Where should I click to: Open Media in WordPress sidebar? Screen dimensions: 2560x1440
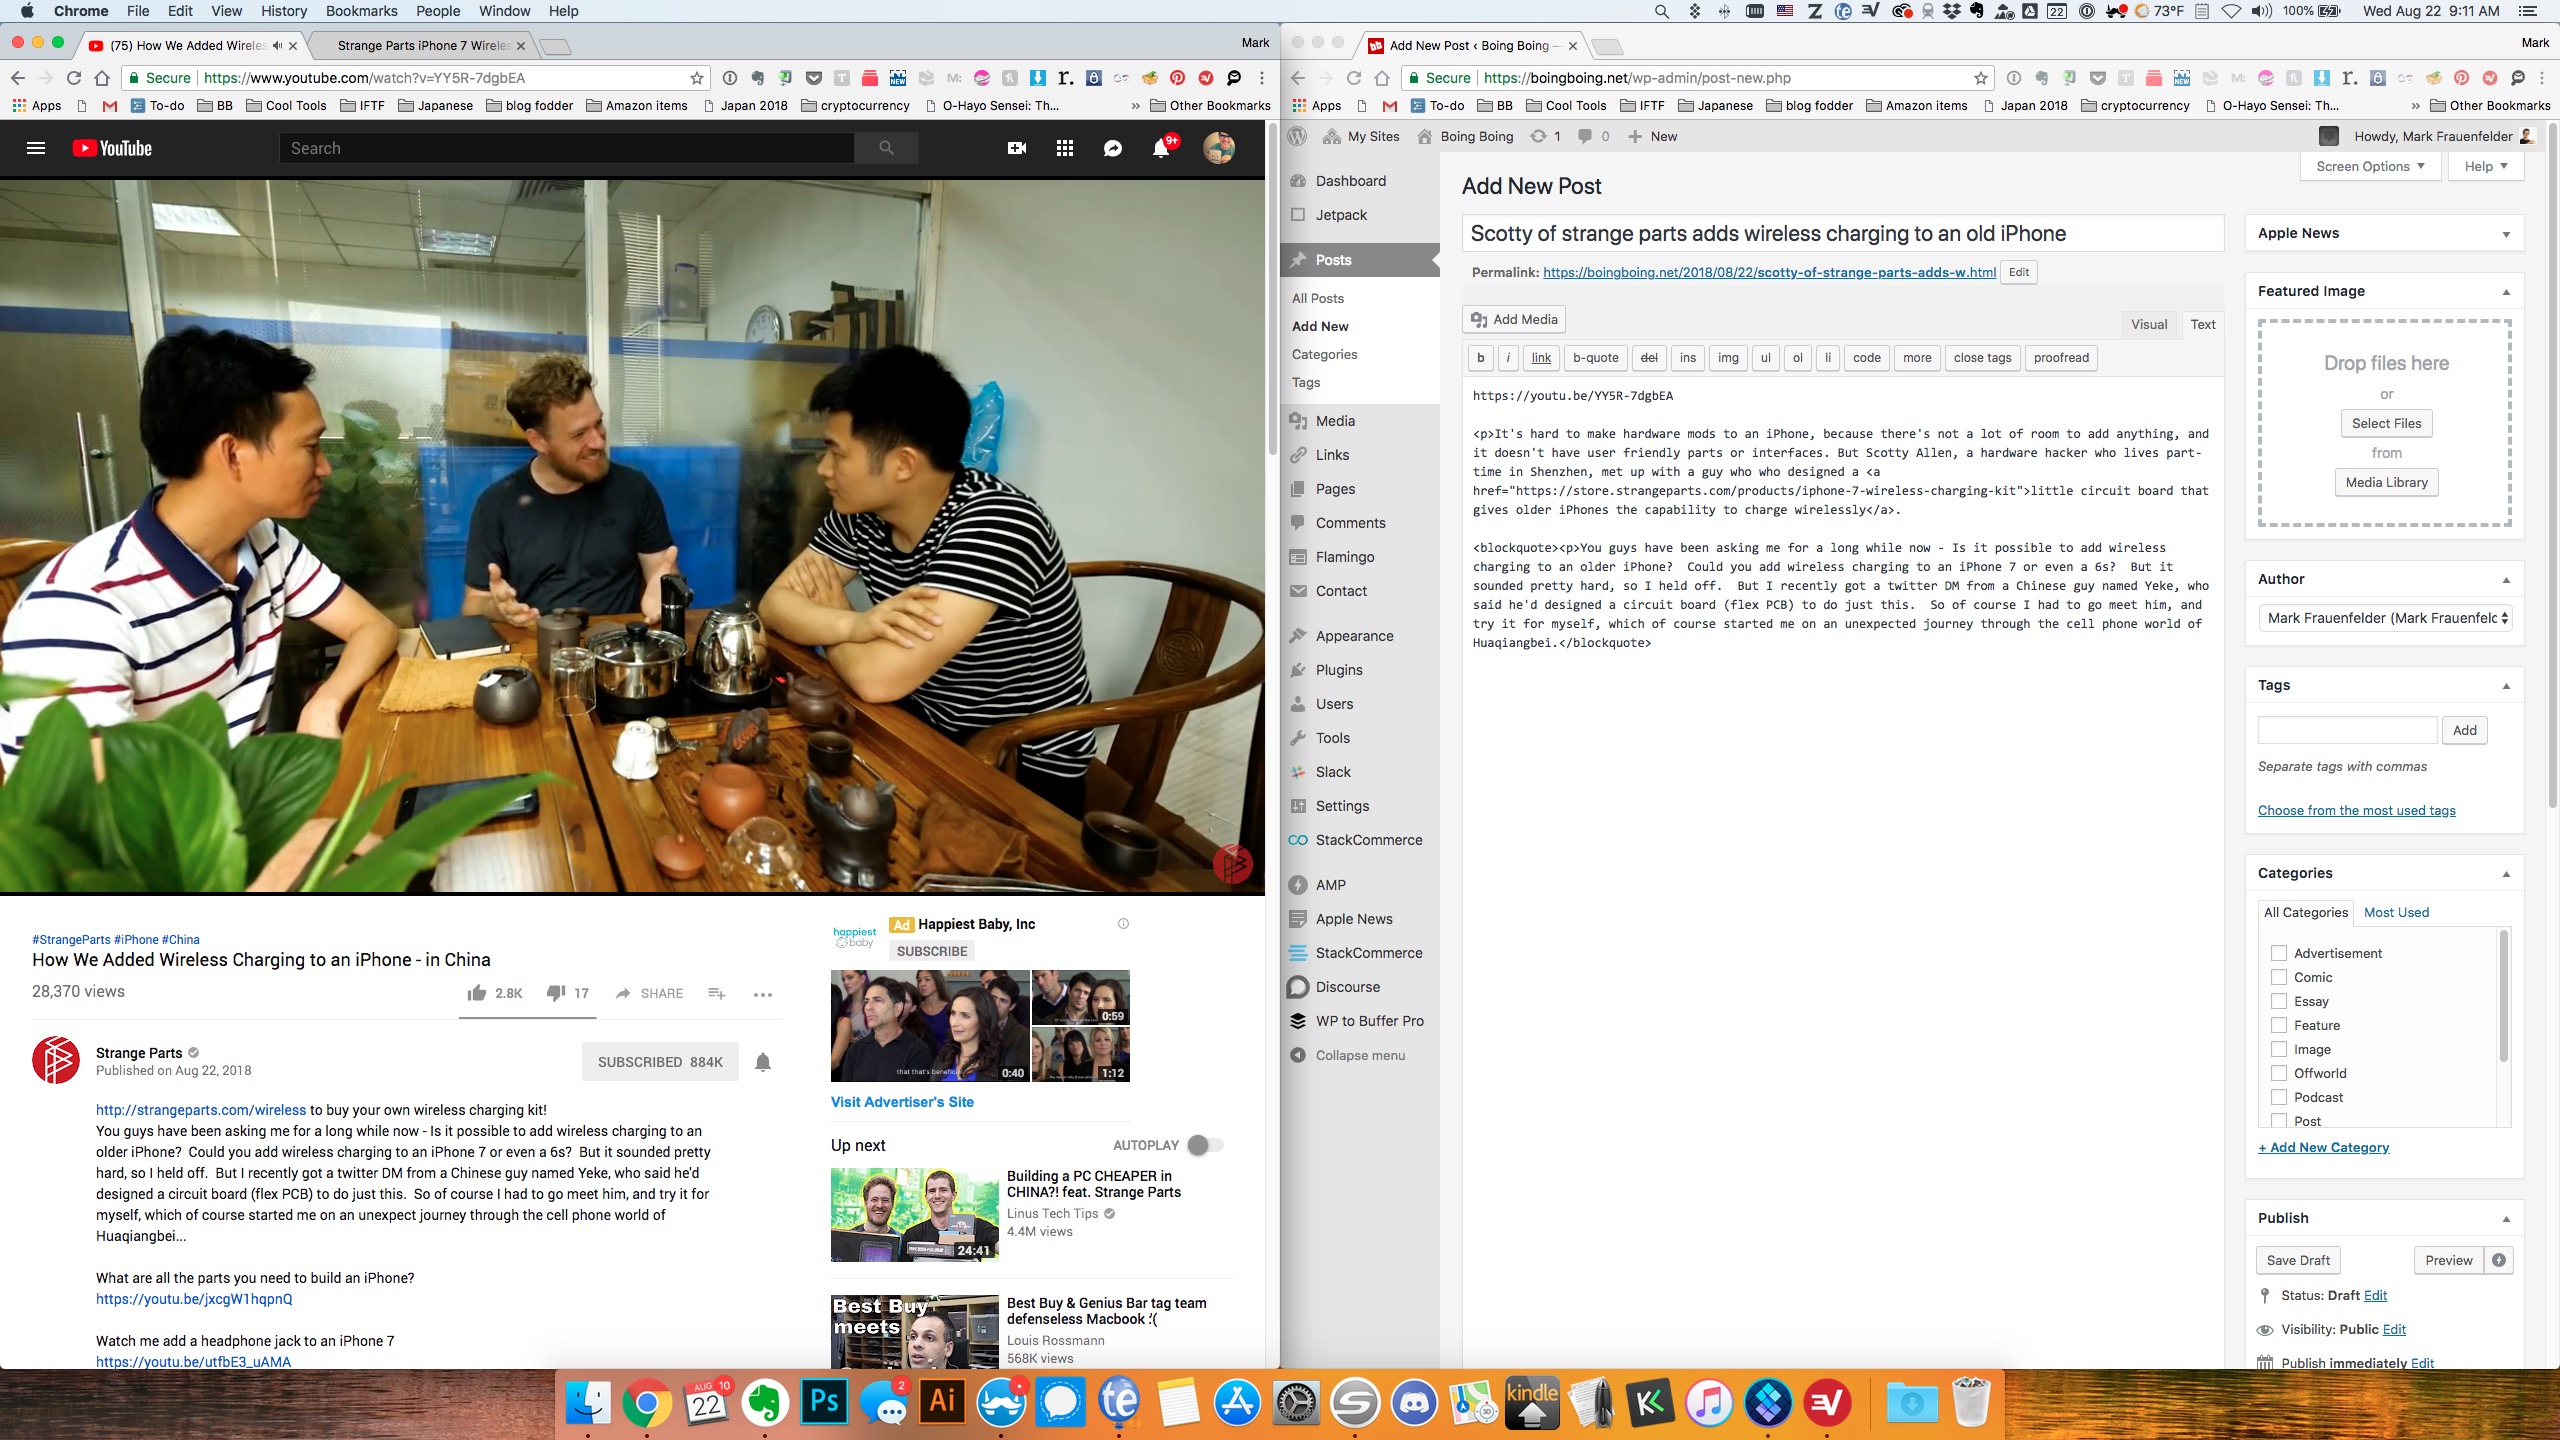pos(1335,421)
